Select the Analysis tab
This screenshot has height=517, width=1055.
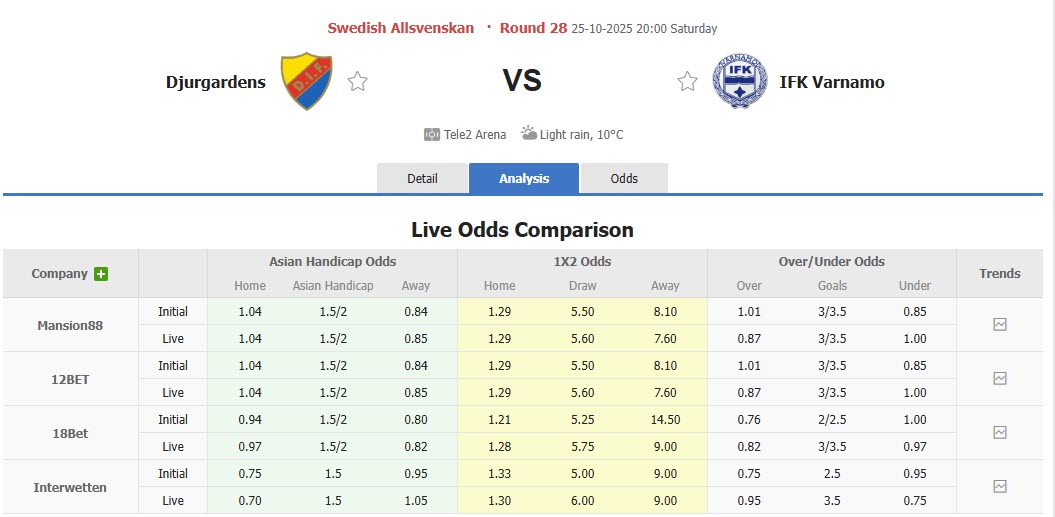click(x=524, y=179)
